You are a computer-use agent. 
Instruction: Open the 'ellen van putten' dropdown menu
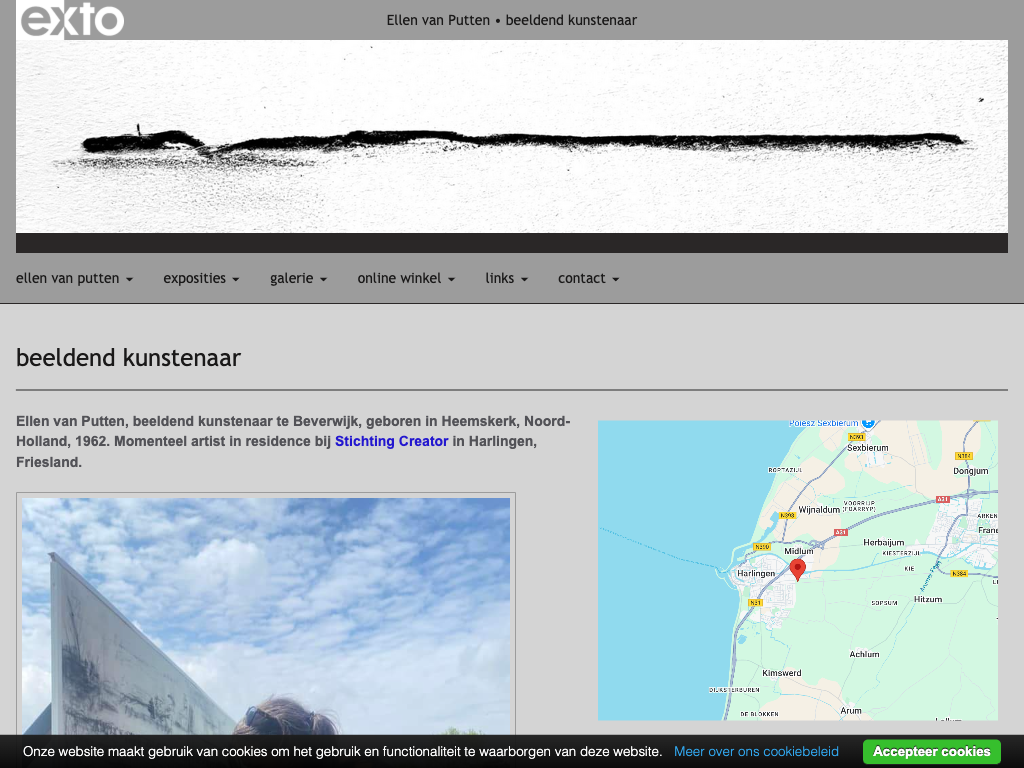(74, 279)
